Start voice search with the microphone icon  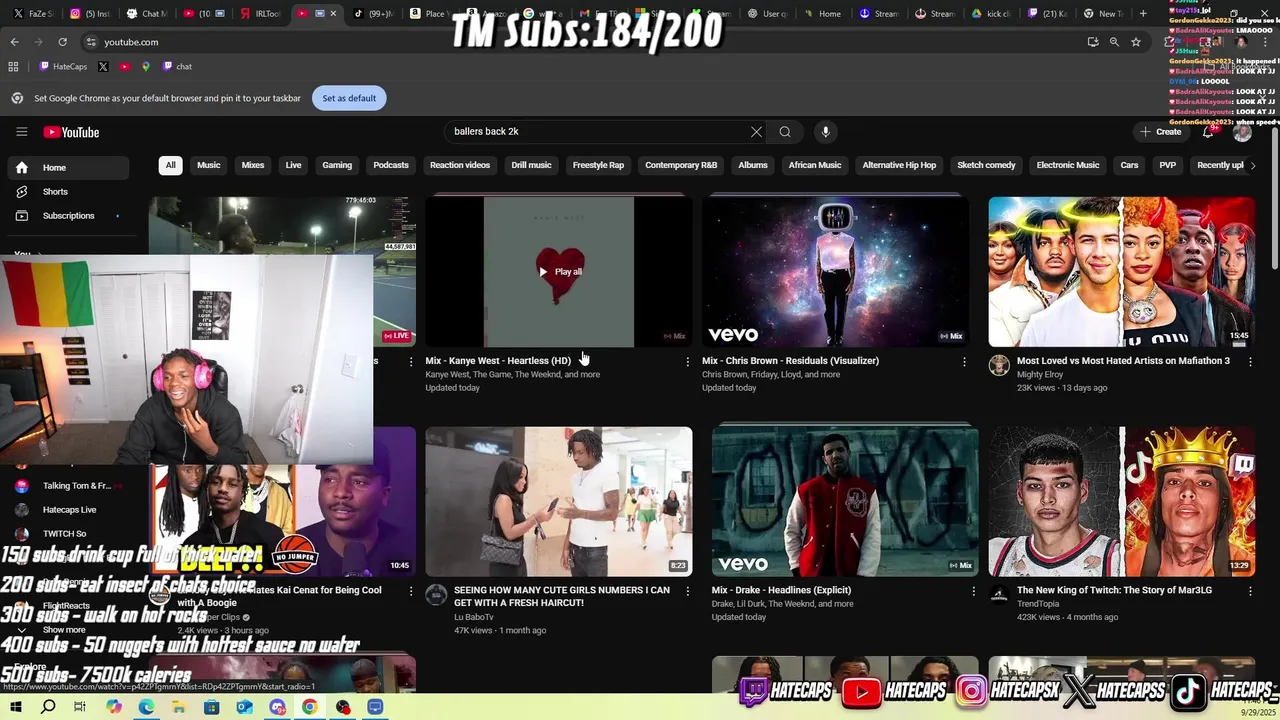[x=825, y=132]
